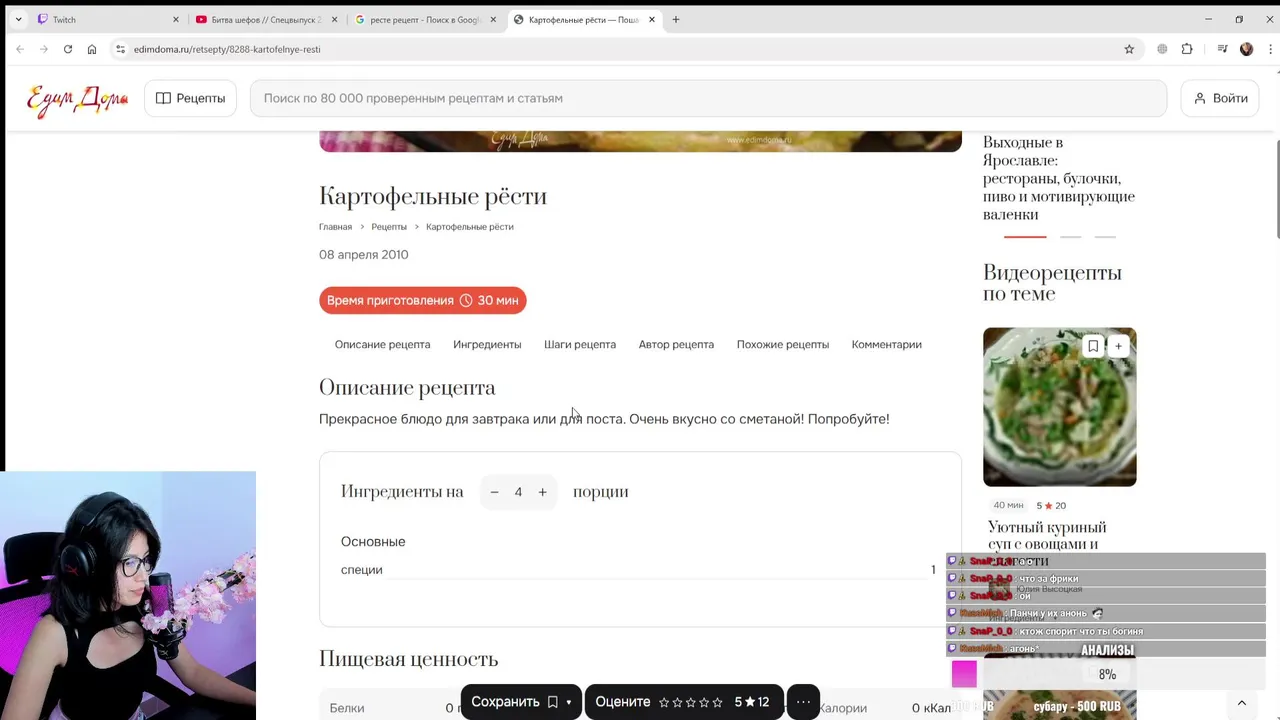Click the Белки nutrition label

coord(347,708)
